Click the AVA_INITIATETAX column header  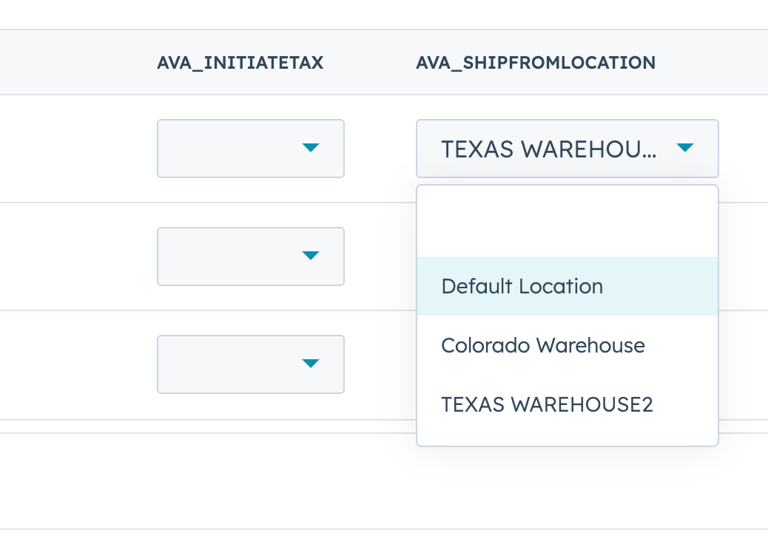pos(240,63)
